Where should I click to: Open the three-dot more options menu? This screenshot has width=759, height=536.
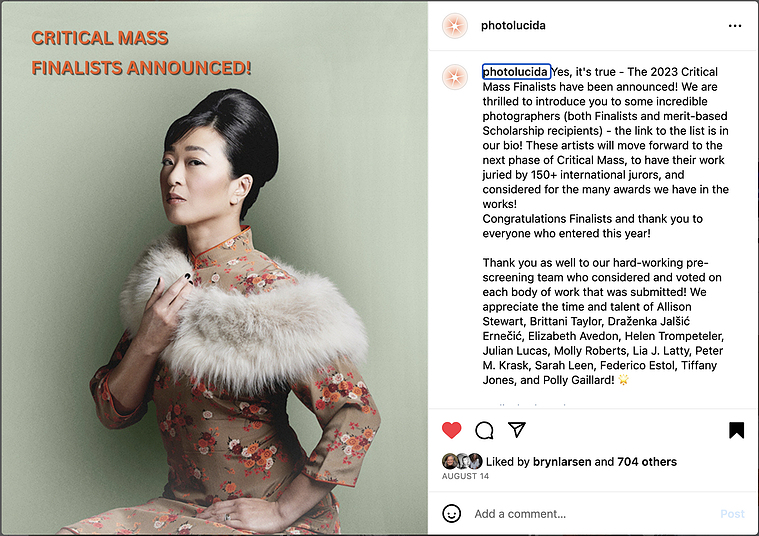coord(735,26)
